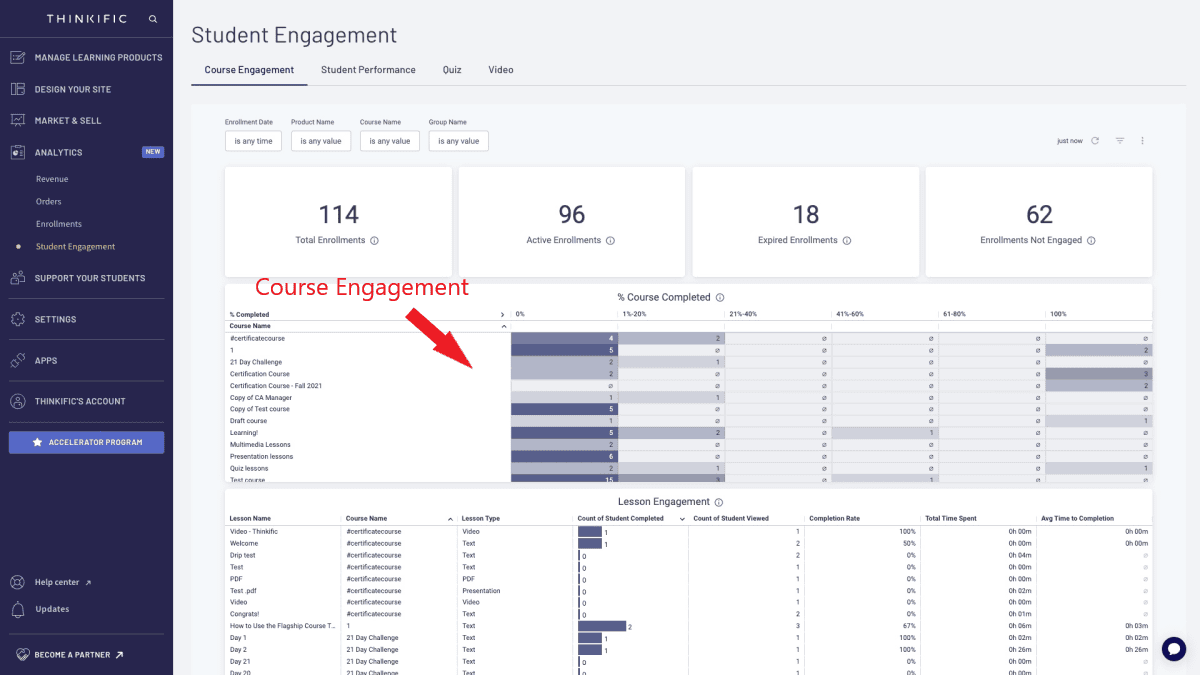Click the 'Drip test' lesson name
Image resolution: width=1200 pixels, height=675 pixels.
(243, 555)
